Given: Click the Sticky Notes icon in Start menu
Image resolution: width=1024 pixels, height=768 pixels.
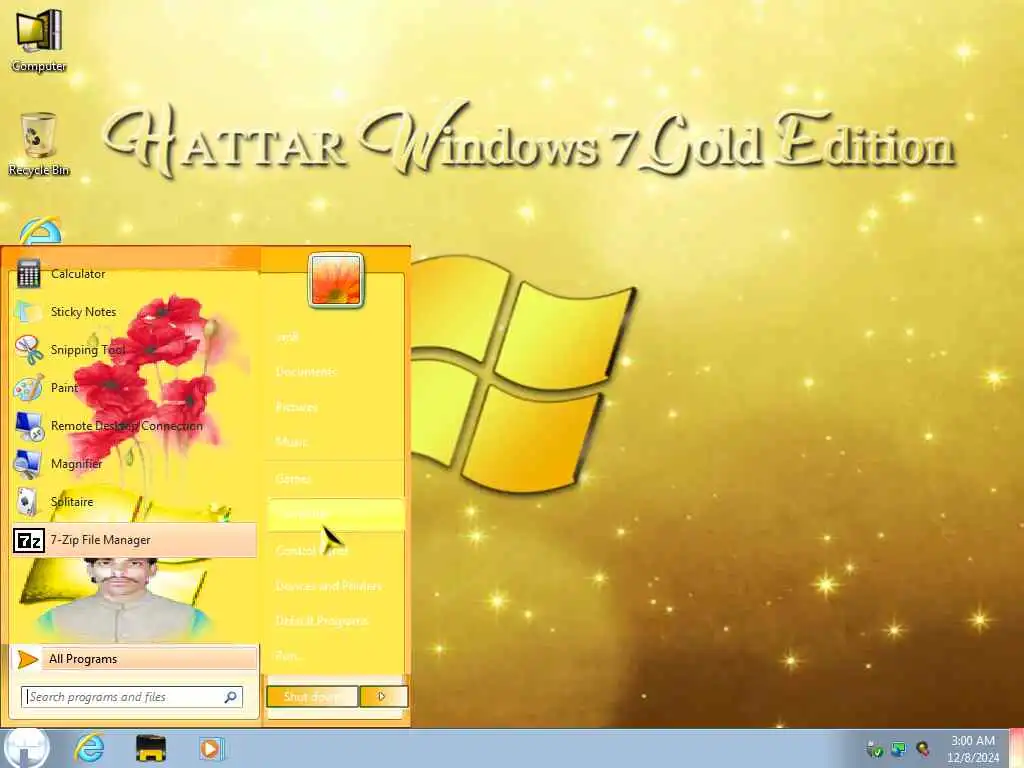Looking at the screenshot, I should pos(28,312).
